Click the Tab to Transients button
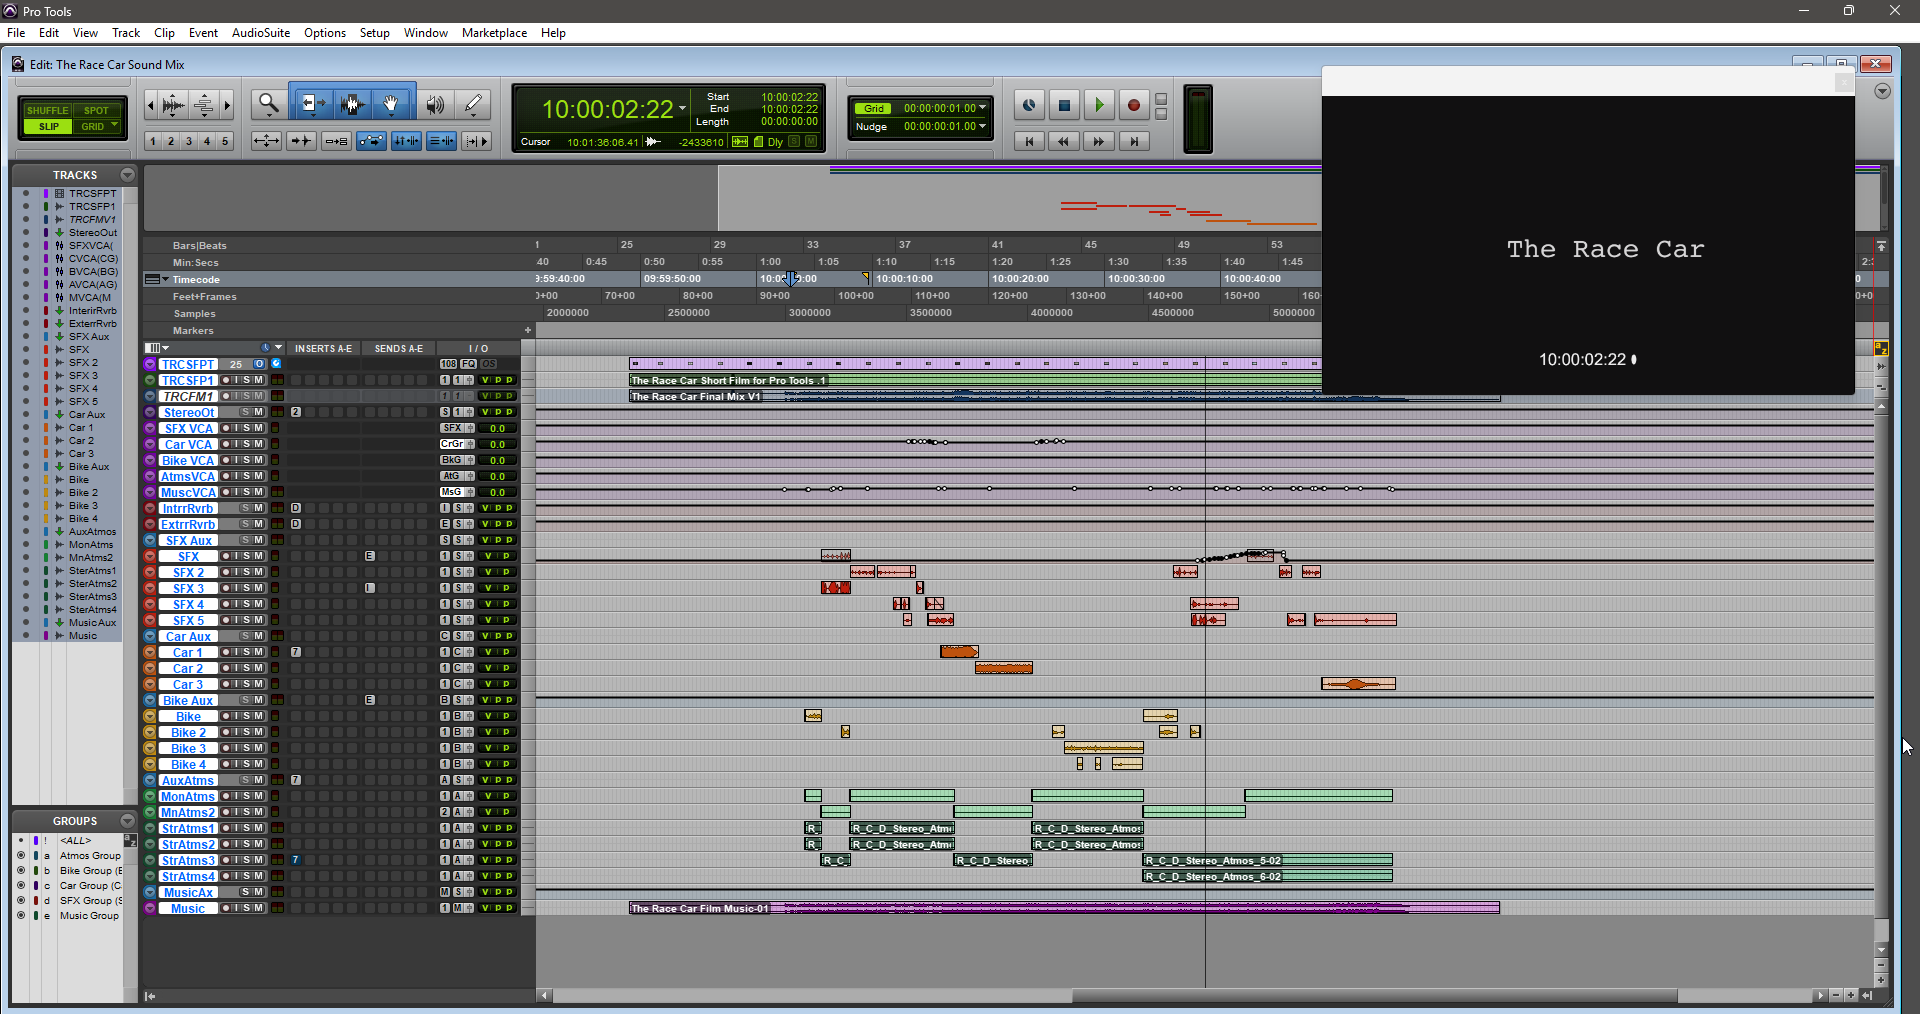The width and height of the screenshot is (1920, 1014). (301, 141)
